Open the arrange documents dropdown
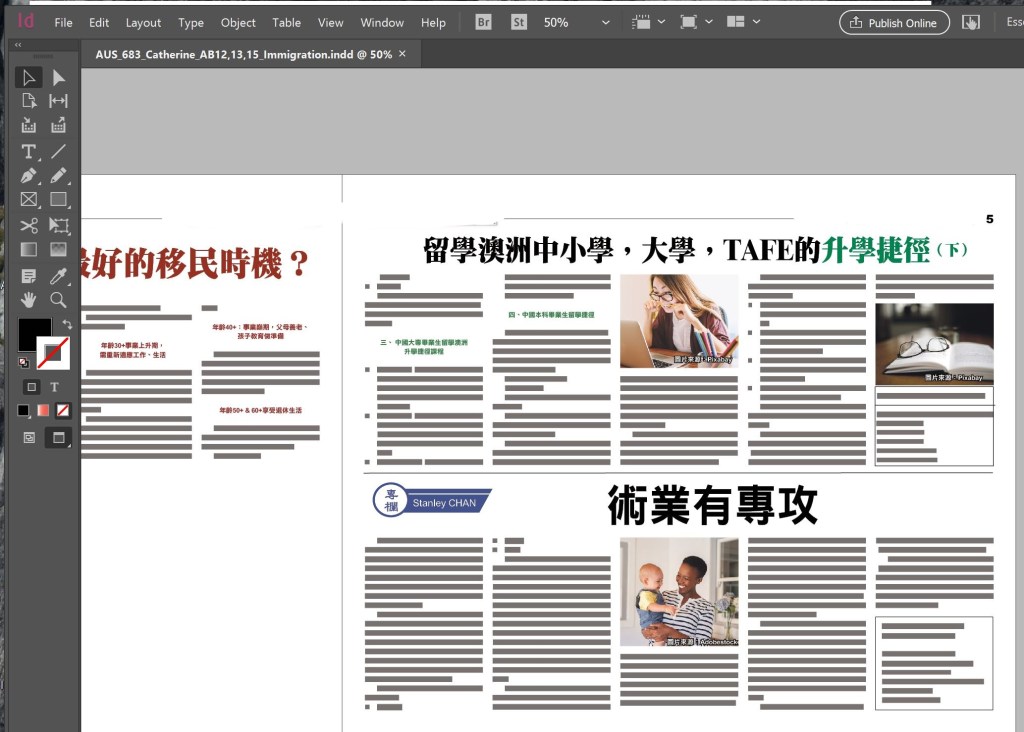This screenshot has width=1024, height=732. [758, 22]
